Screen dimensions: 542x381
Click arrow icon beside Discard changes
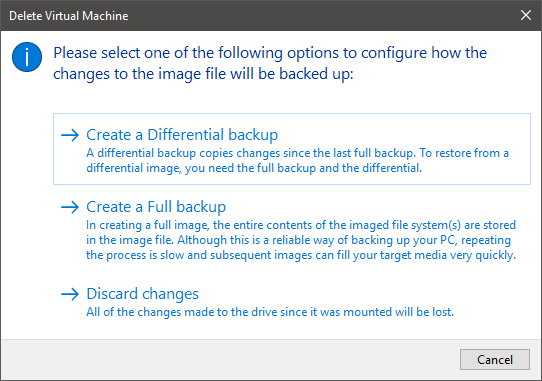coord(70,294)
